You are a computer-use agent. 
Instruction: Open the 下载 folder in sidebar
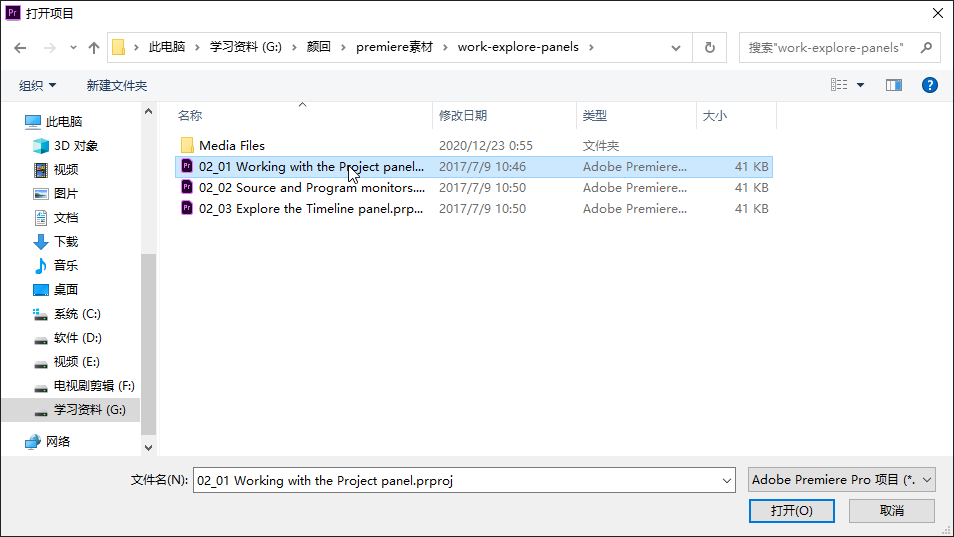(66, 241)
